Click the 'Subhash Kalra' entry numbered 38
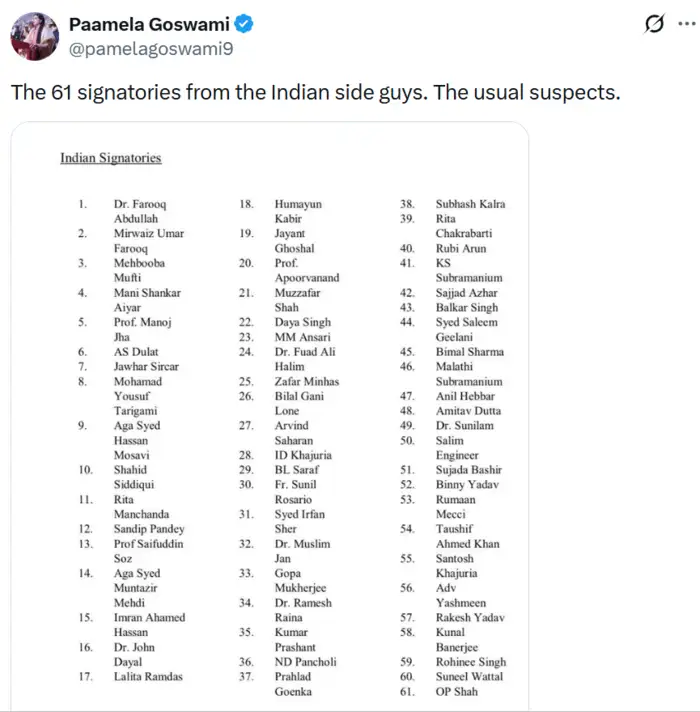Screen dimensions: 700x712 (470, 204)
